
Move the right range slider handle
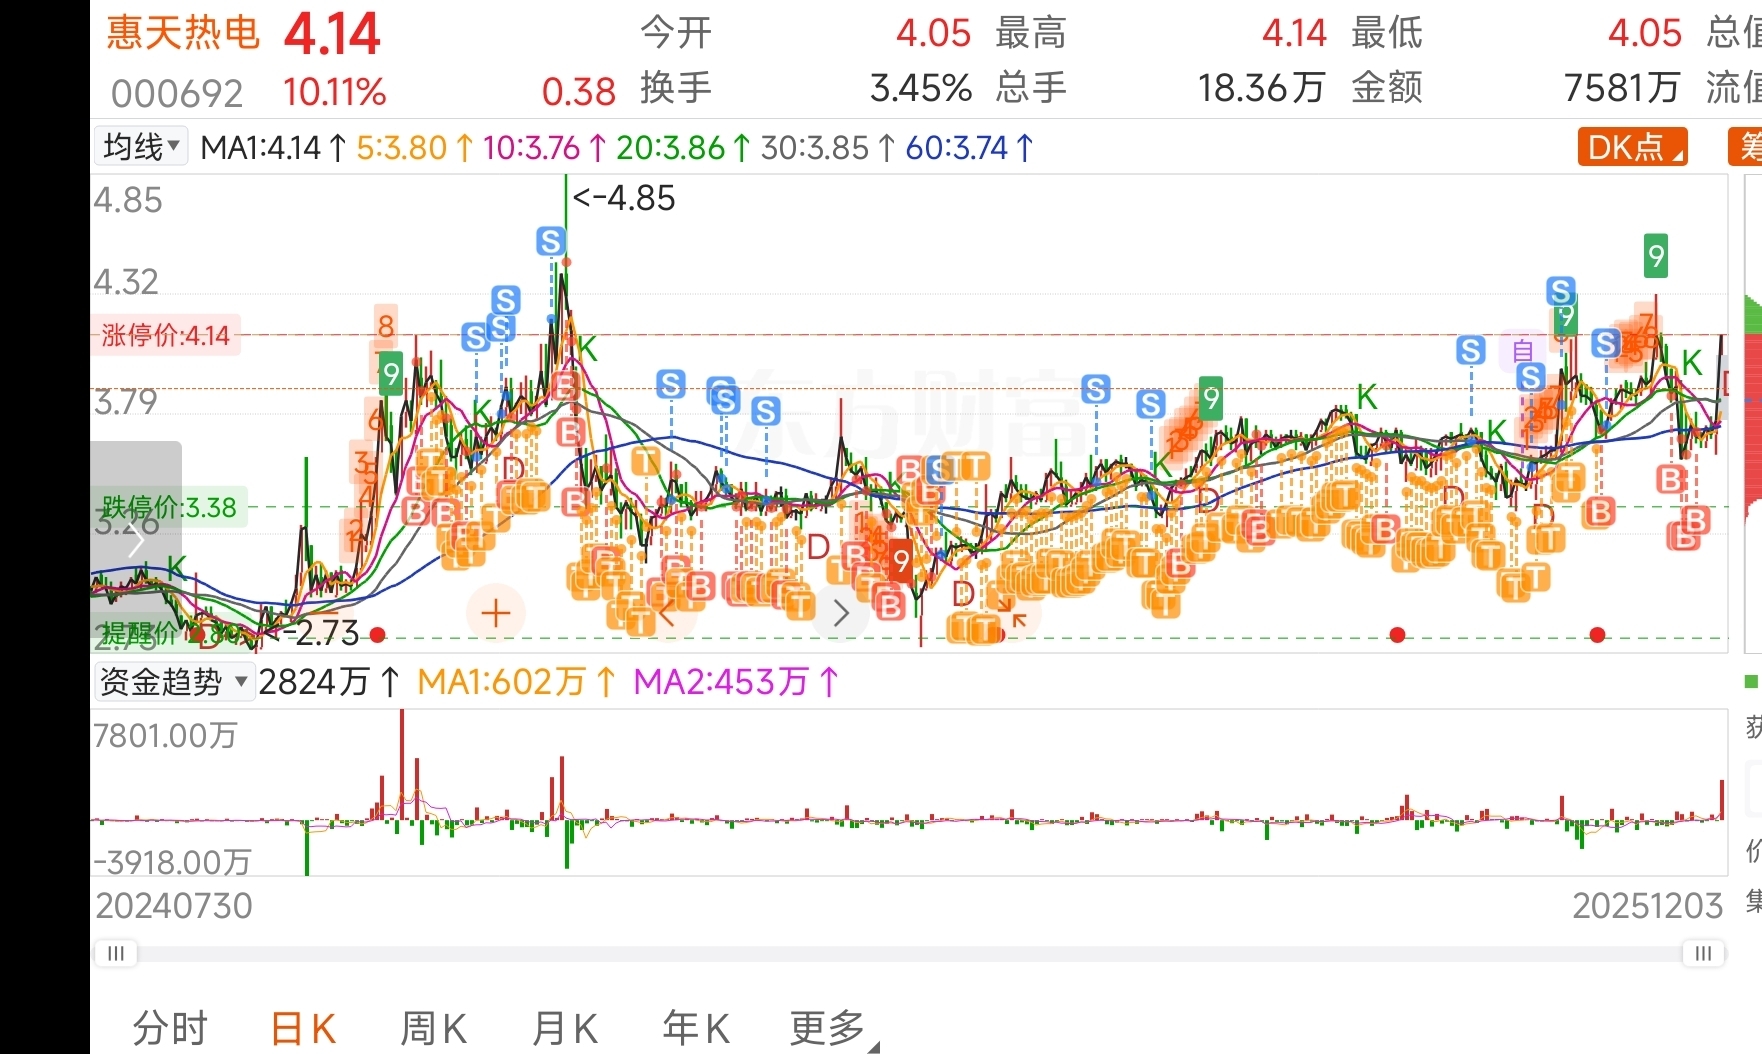(1703, 953)
